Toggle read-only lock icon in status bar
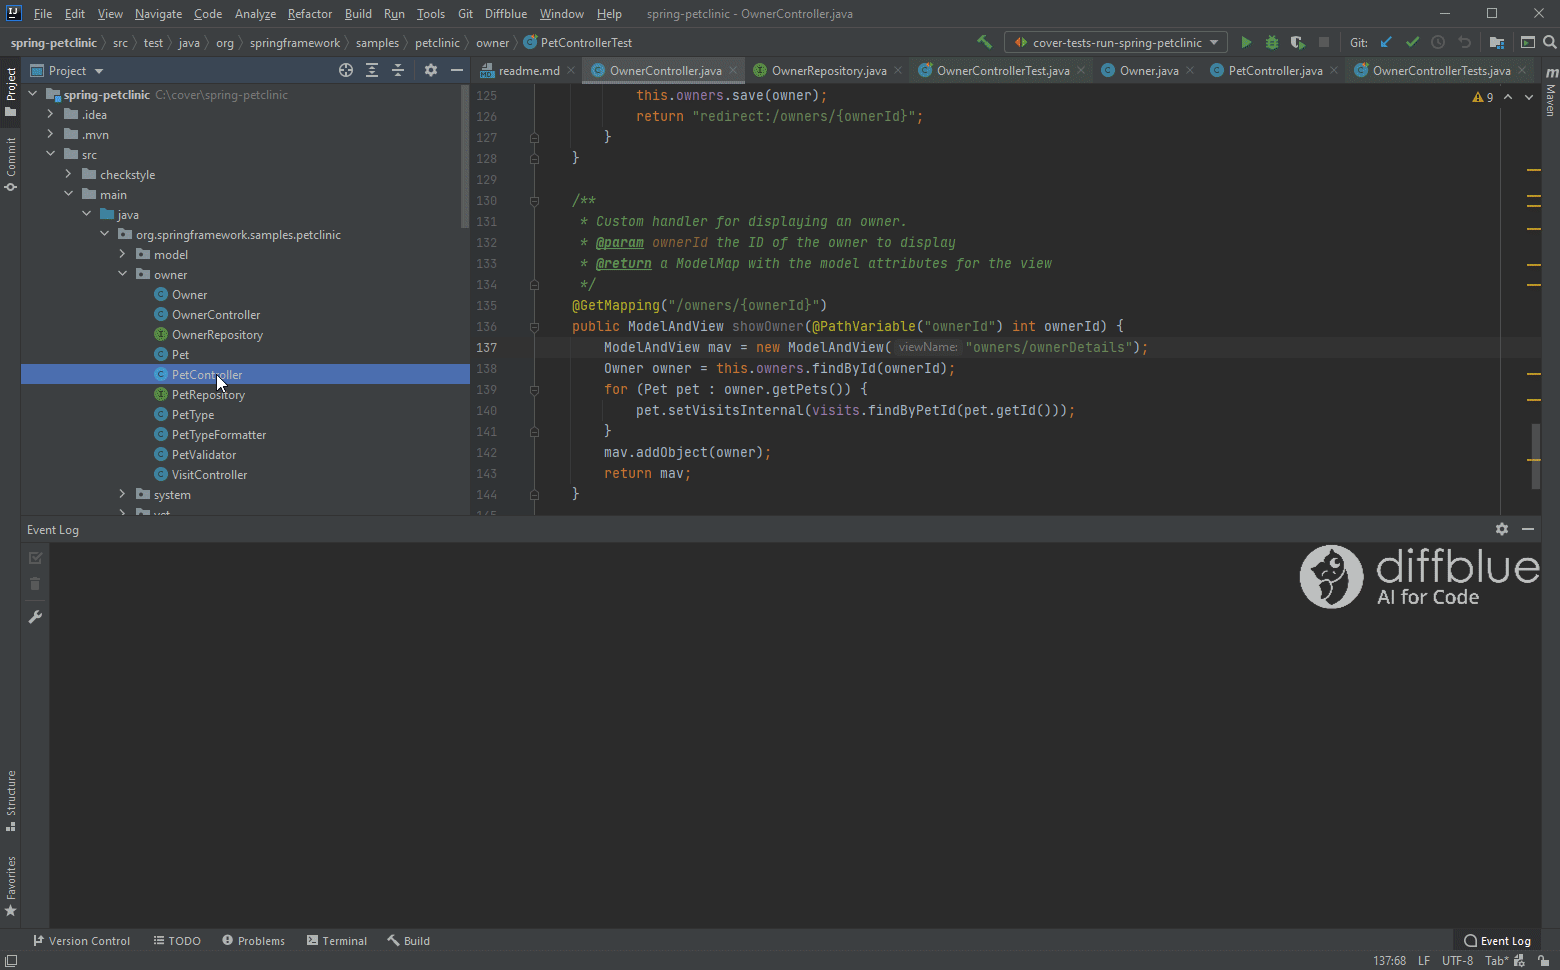 (1544, 960)
